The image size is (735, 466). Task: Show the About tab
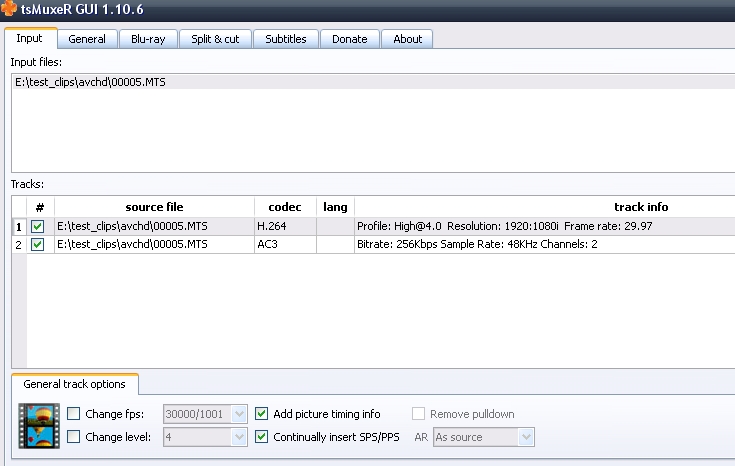click(407, 39)
